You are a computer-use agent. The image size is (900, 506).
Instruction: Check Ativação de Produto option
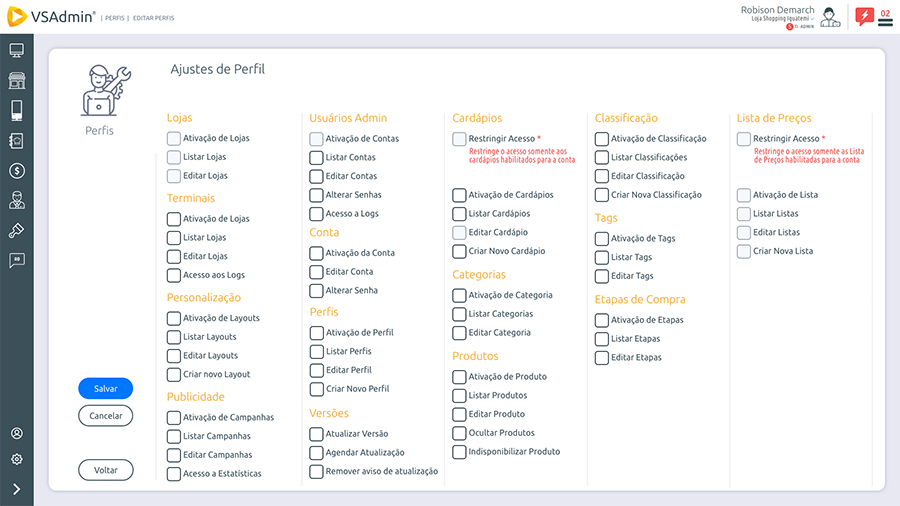click(x=459, y=377)
